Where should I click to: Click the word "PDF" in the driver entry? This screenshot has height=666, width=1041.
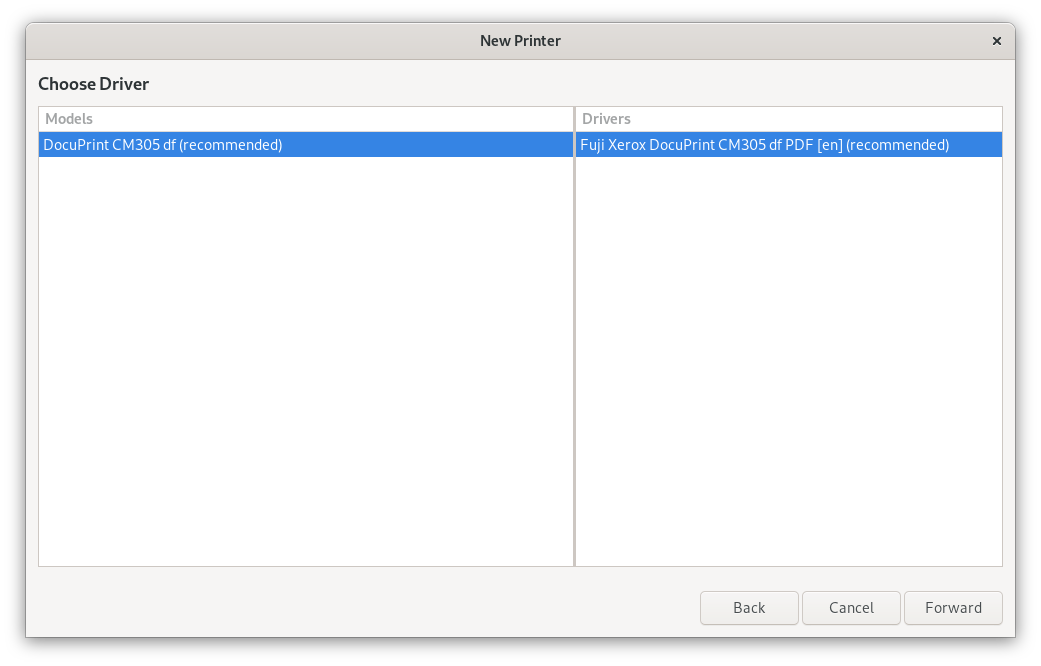[x=799, y=145]
